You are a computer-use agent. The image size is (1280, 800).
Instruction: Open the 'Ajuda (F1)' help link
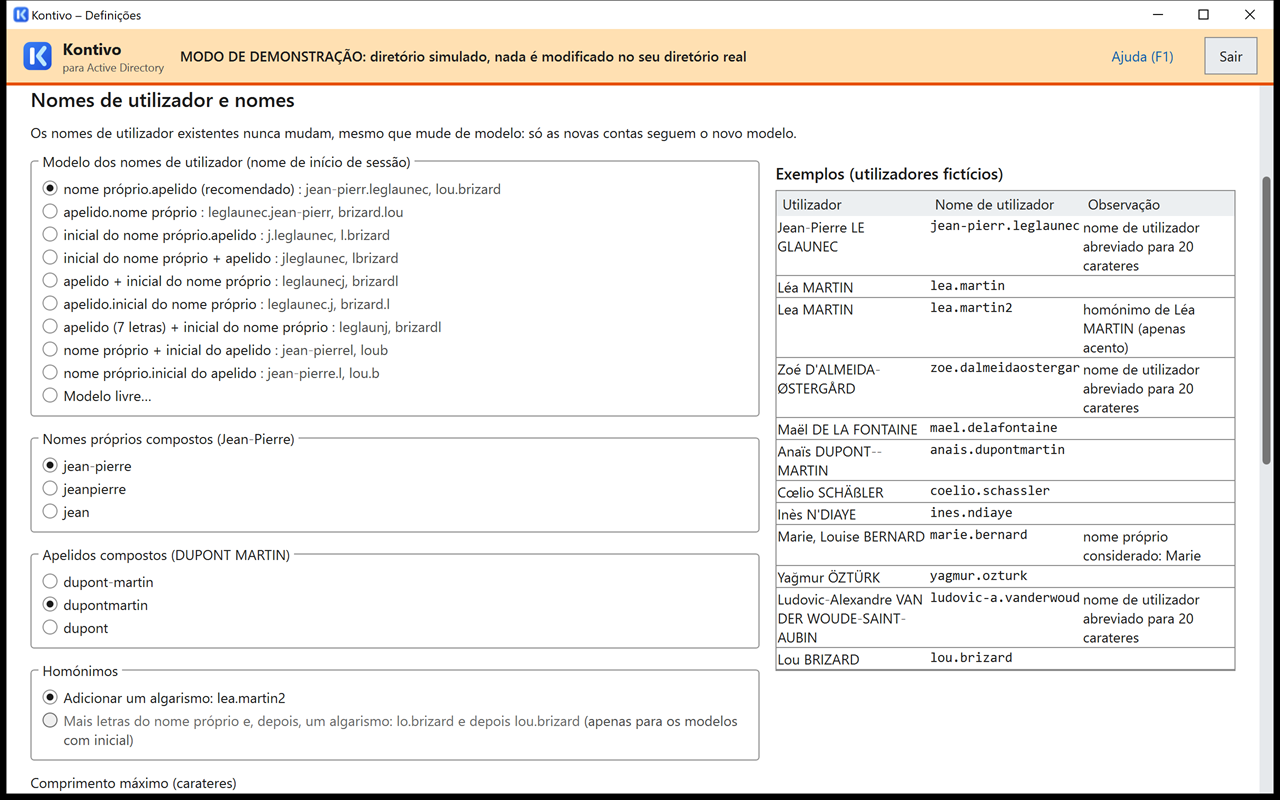1142,57
